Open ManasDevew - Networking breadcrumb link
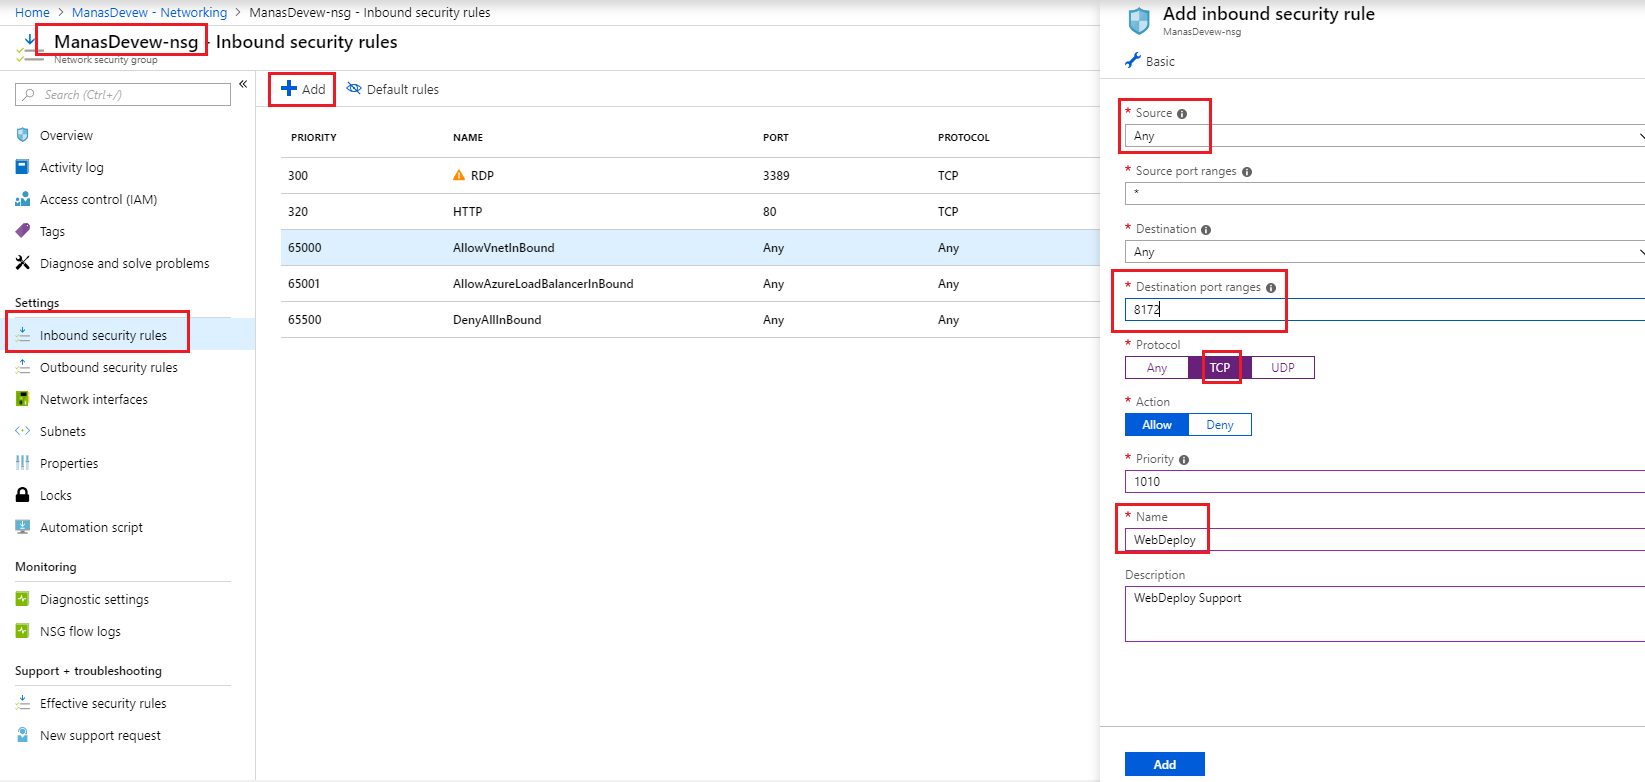 pyautogui.click(x=150, y=12)
